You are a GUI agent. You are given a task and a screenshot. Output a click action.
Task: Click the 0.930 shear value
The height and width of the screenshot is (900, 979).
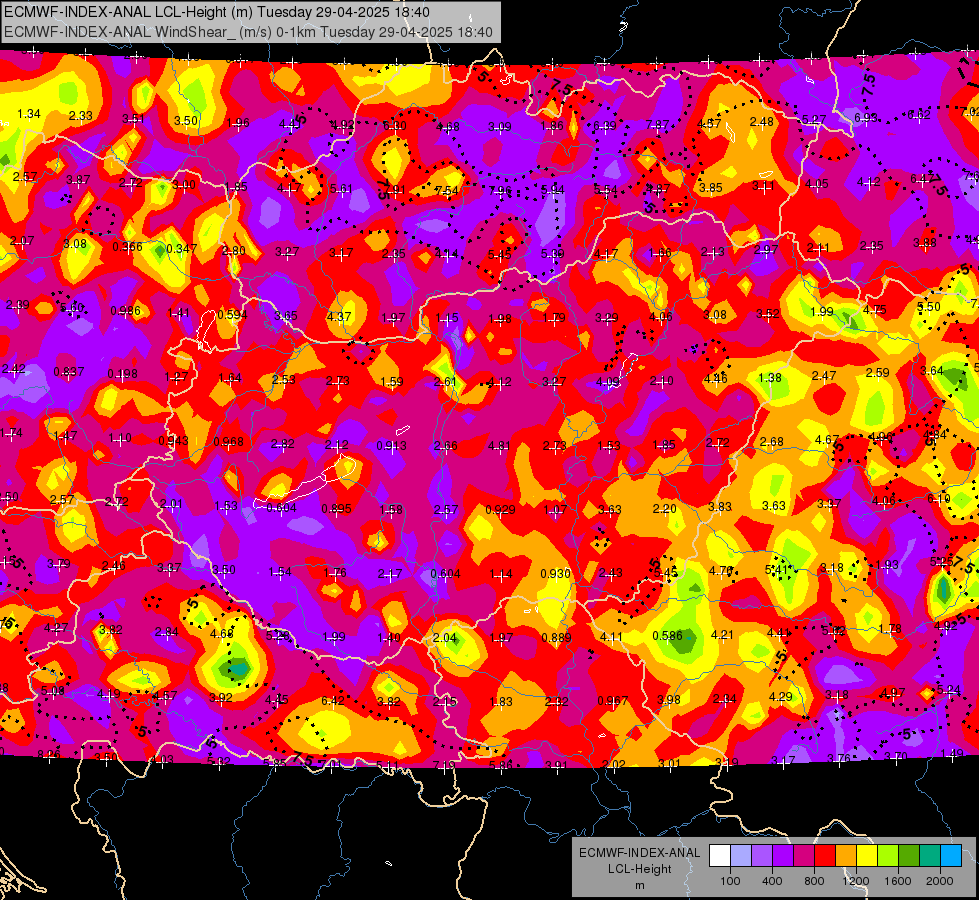pos(555,573)
